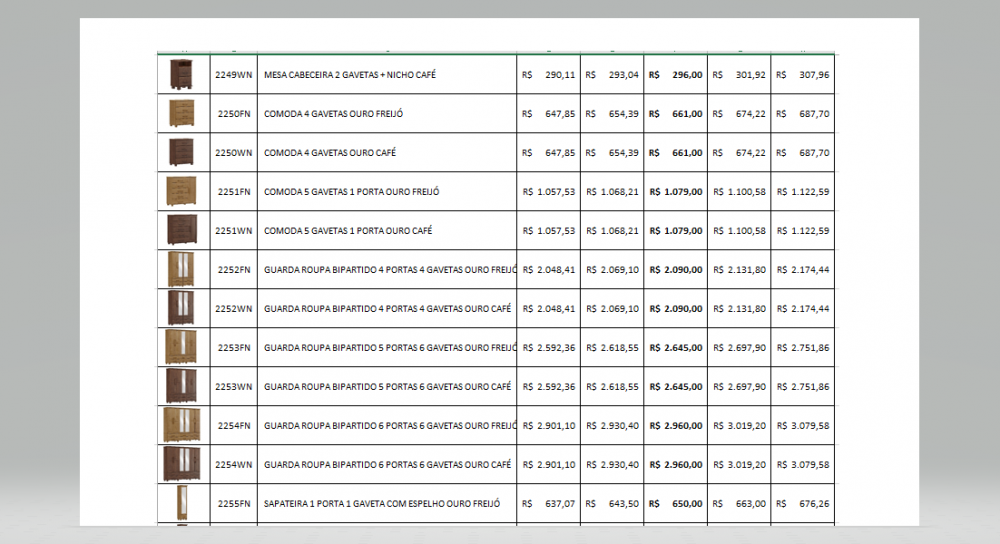Click the bold price R$ 296,00
Viewport: 1000px width, 544px height.
pos(675,75)
